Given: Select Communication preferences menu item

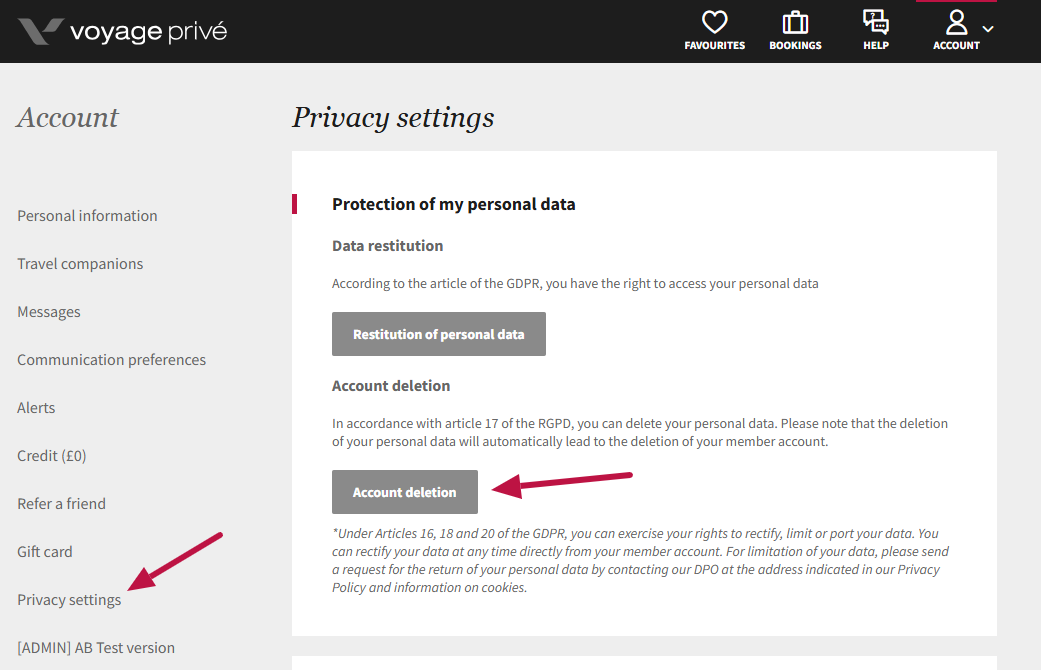Looking at the screenshot, I should pos(111,360).
